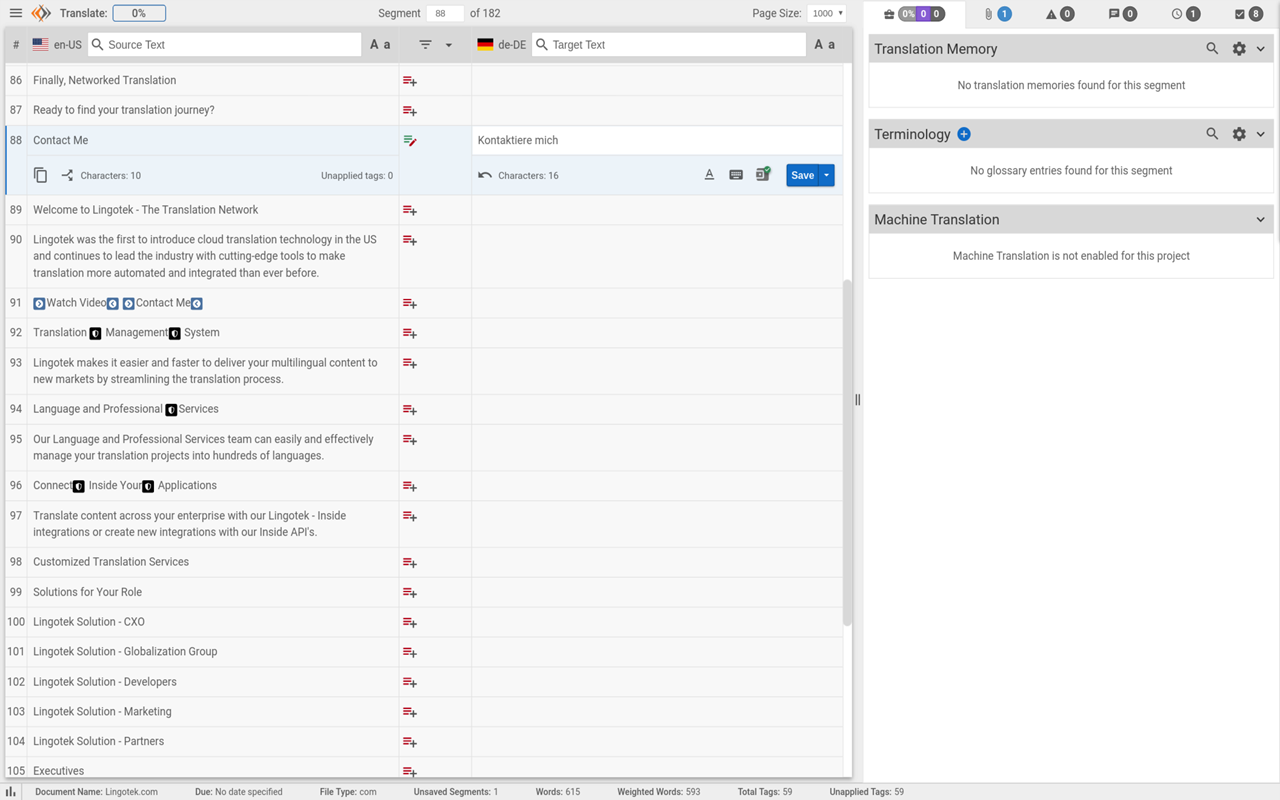Click the panel splitter handle
The image size is (1280, 800).
[858, 400]
